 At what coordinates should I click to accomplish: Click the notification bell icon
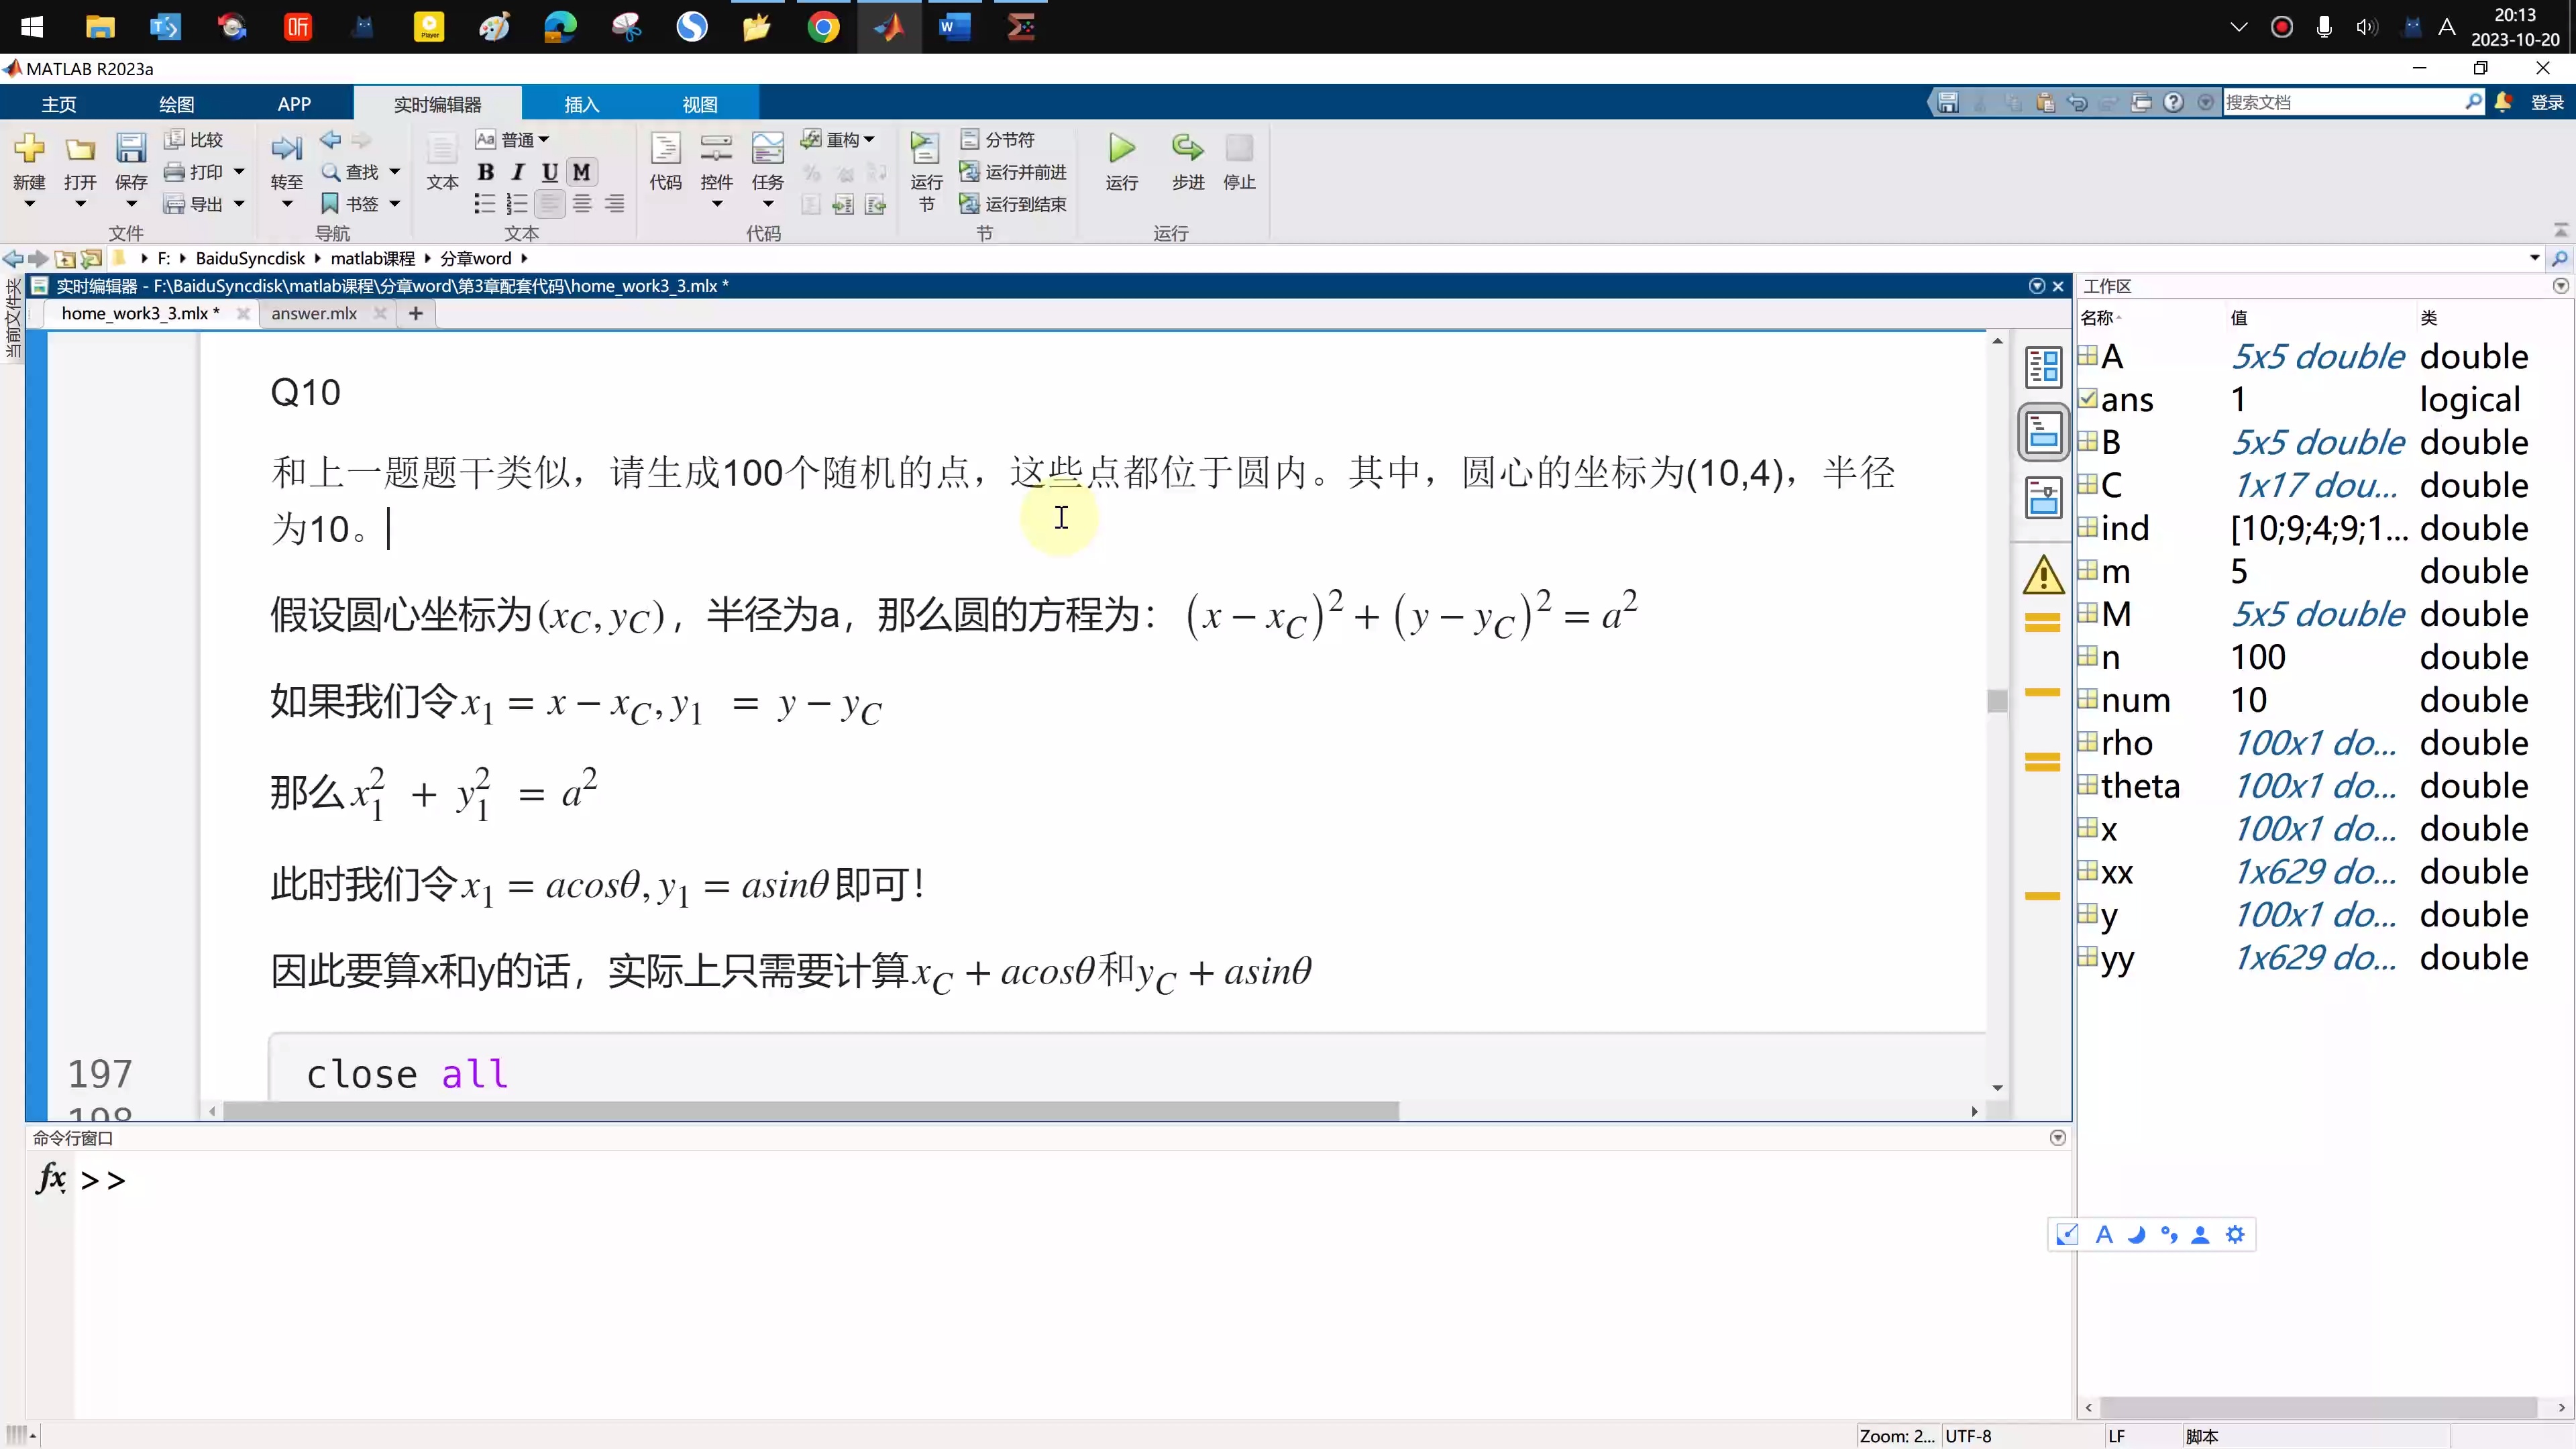click(x=2503, y=102)
